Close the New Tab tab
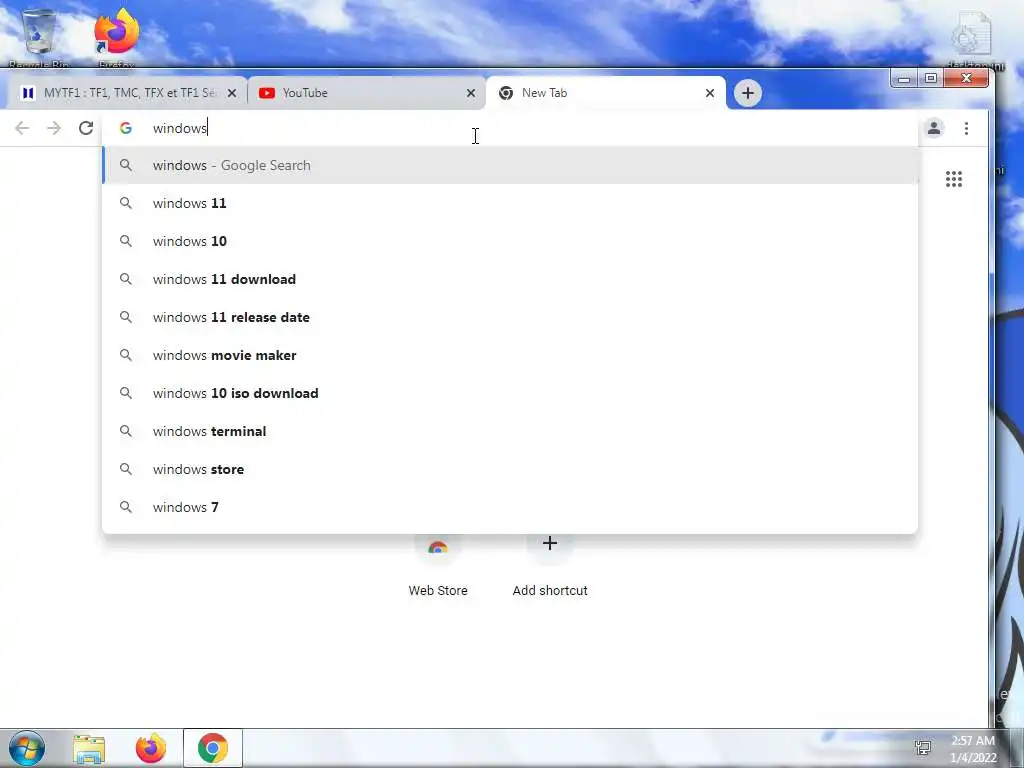Screen dimensions: 1024x768 click(x=709, y=93)
